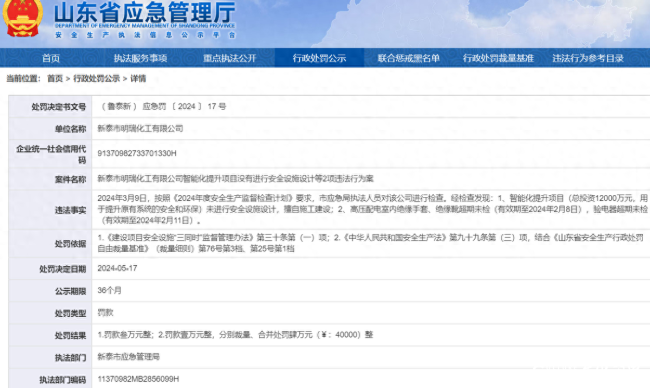Select the 行政处罚公示 tab
The width and height of the screenshot is (650, 388).
[319, 58]
